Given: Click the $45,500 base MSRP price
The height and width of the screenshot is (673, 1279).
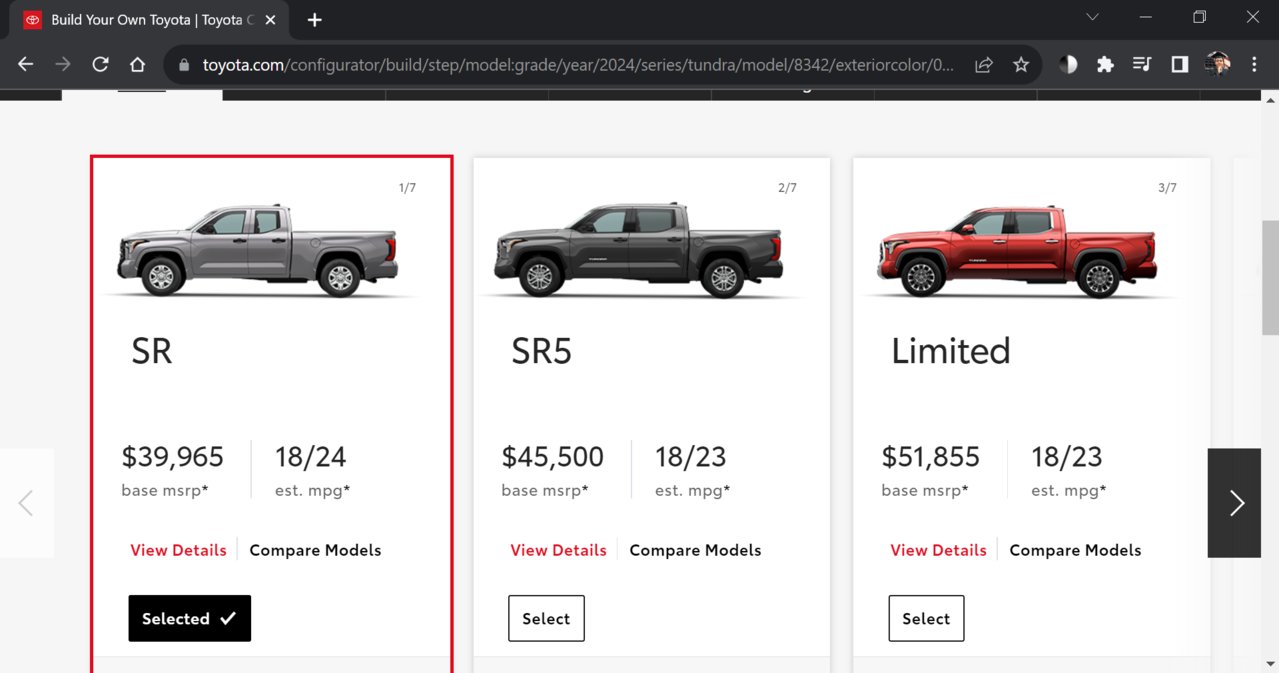Looking at the screenshot, I should coord(553,457).
